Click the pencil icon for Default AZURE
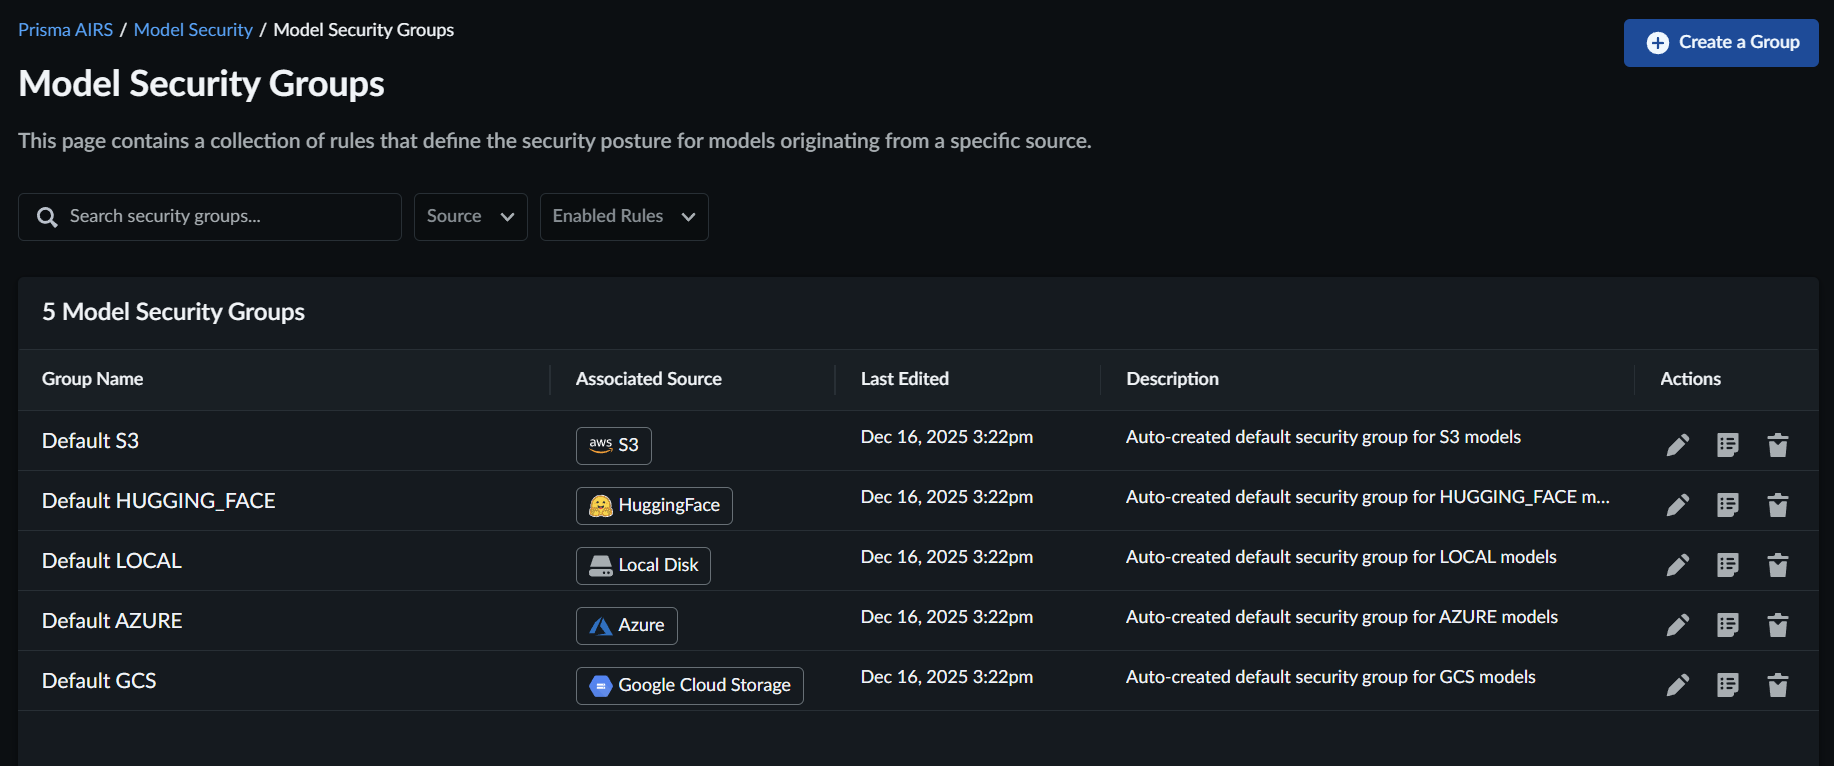This screenshot has height=766, width=1834. pos(1677,625)
